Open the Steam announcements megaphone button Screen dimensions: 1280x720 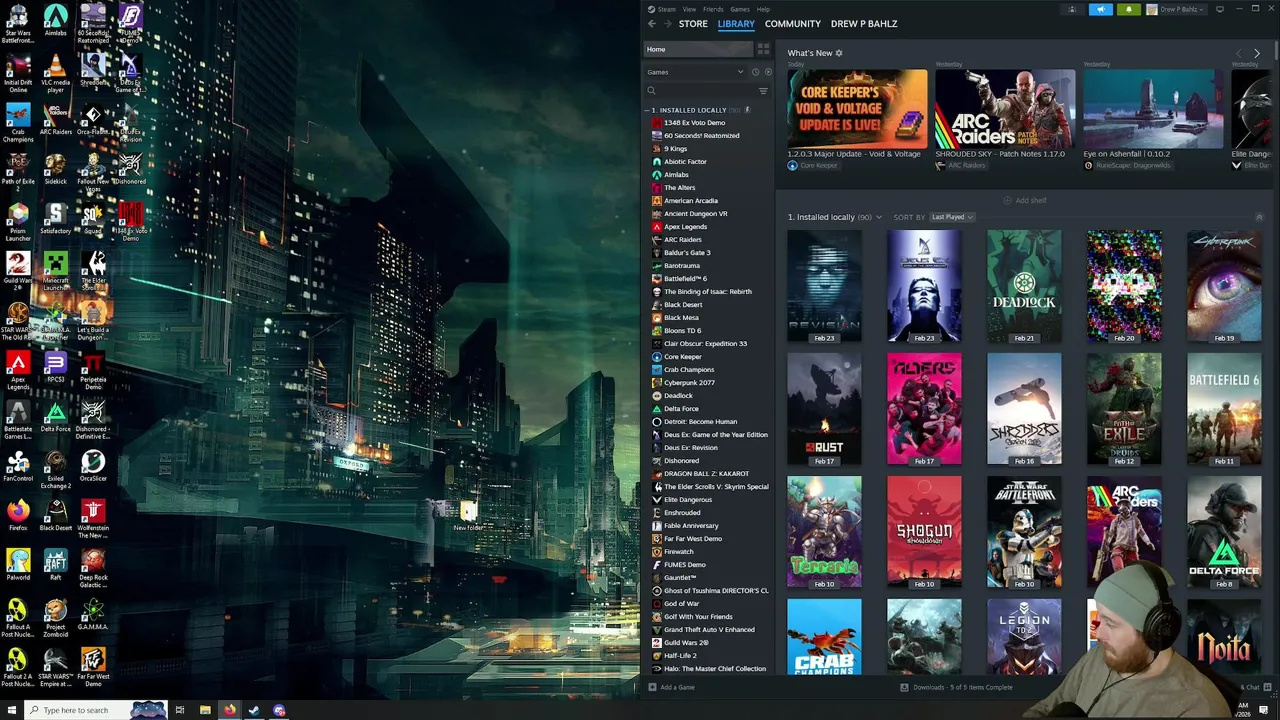(x=1101, y=9)
